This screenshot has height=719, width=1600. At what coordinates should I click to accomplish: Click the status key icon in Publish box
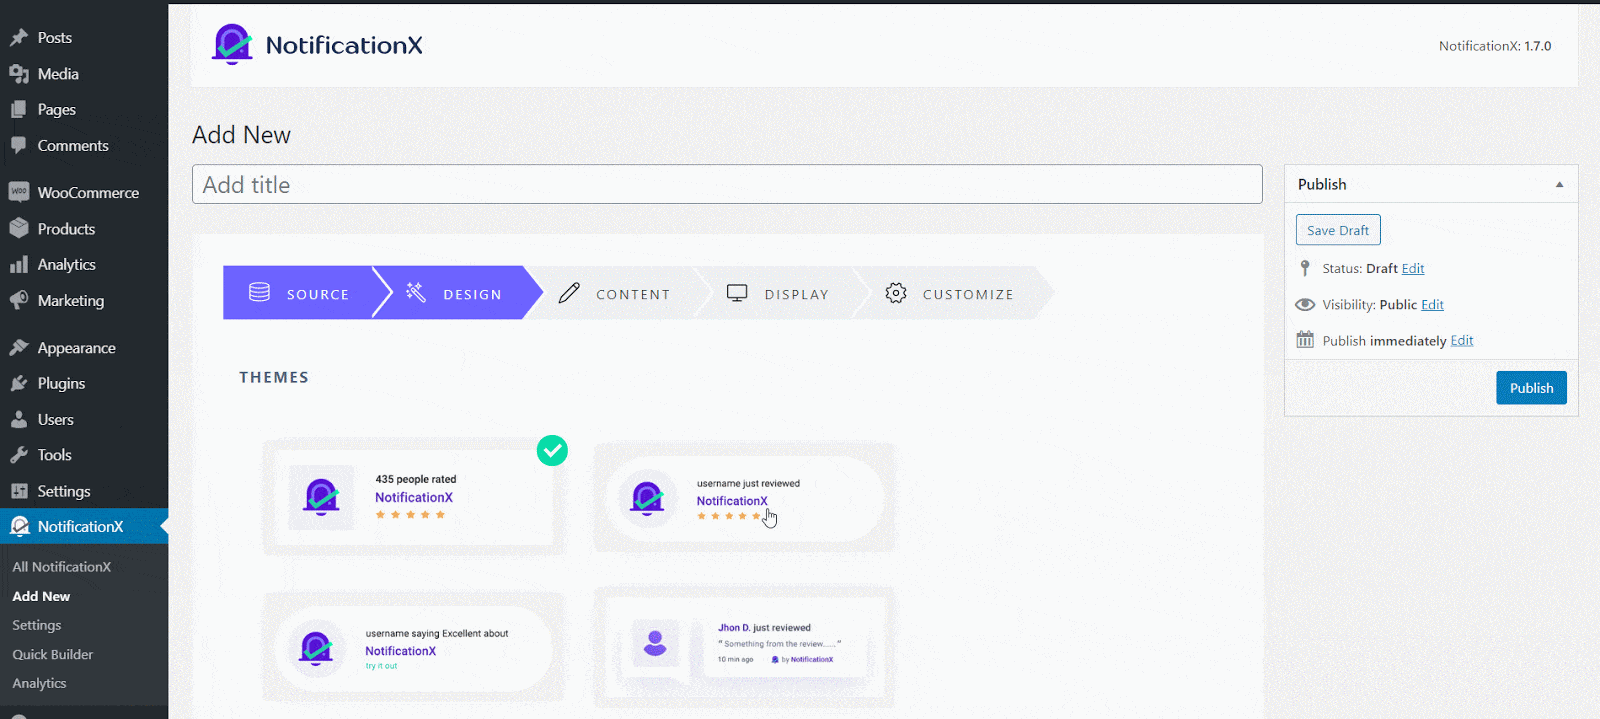pyautogui.click(x=1305, y=268)
